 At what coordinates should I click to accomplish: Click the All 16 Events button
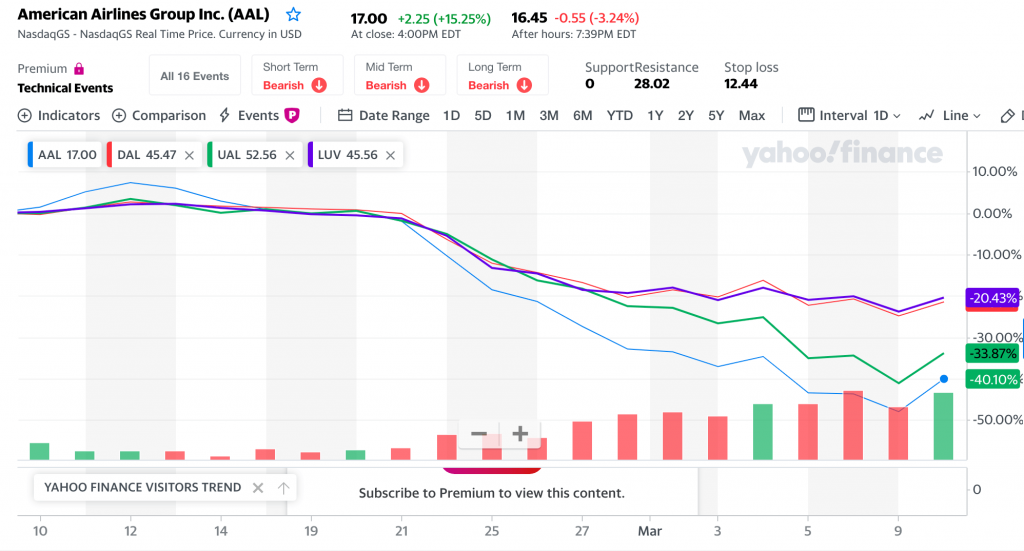point(195,76)
